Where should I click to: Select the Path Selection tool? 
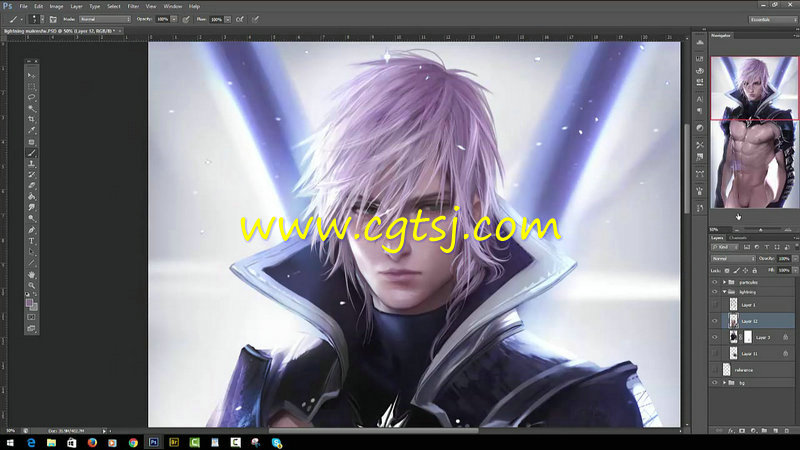pos(32,252)
